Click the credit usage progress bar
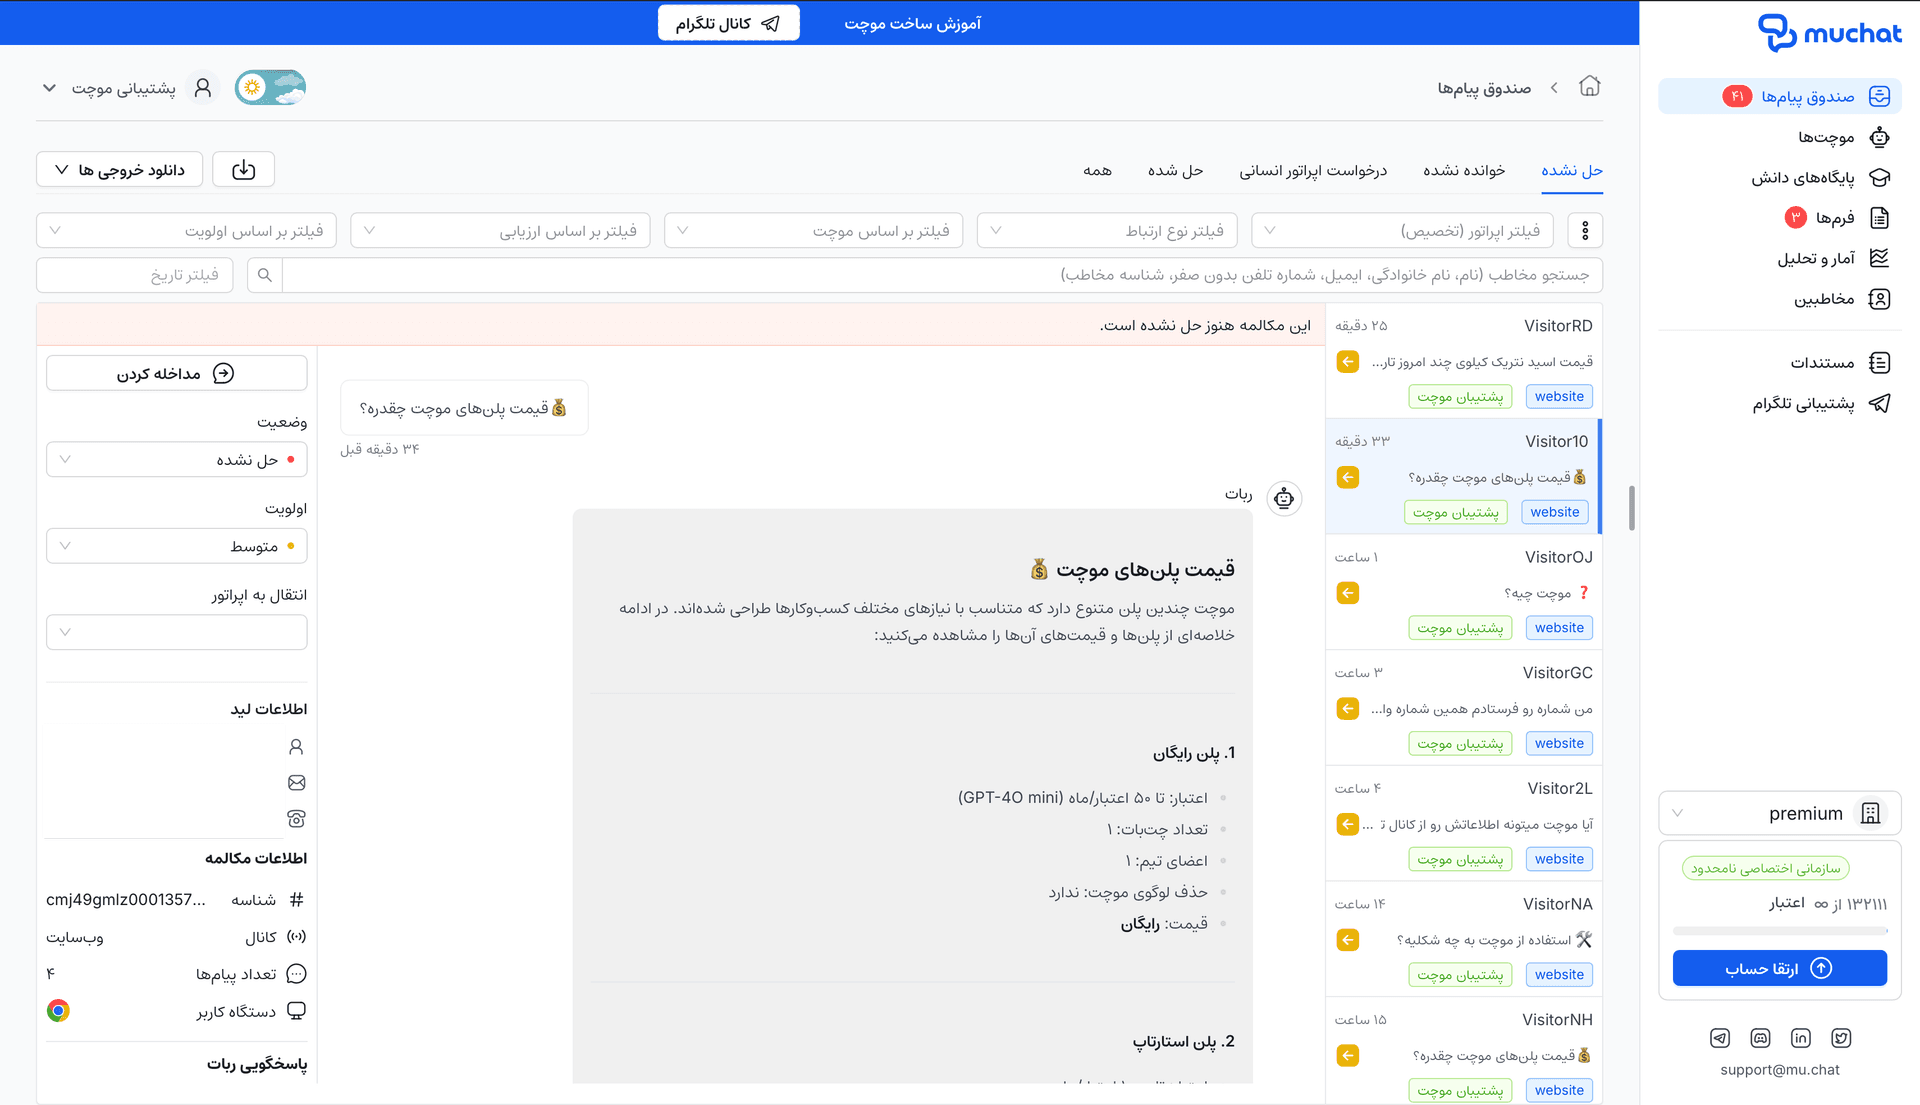Viewport: 1920px width, 1105px height. (x=1780, y=931)
